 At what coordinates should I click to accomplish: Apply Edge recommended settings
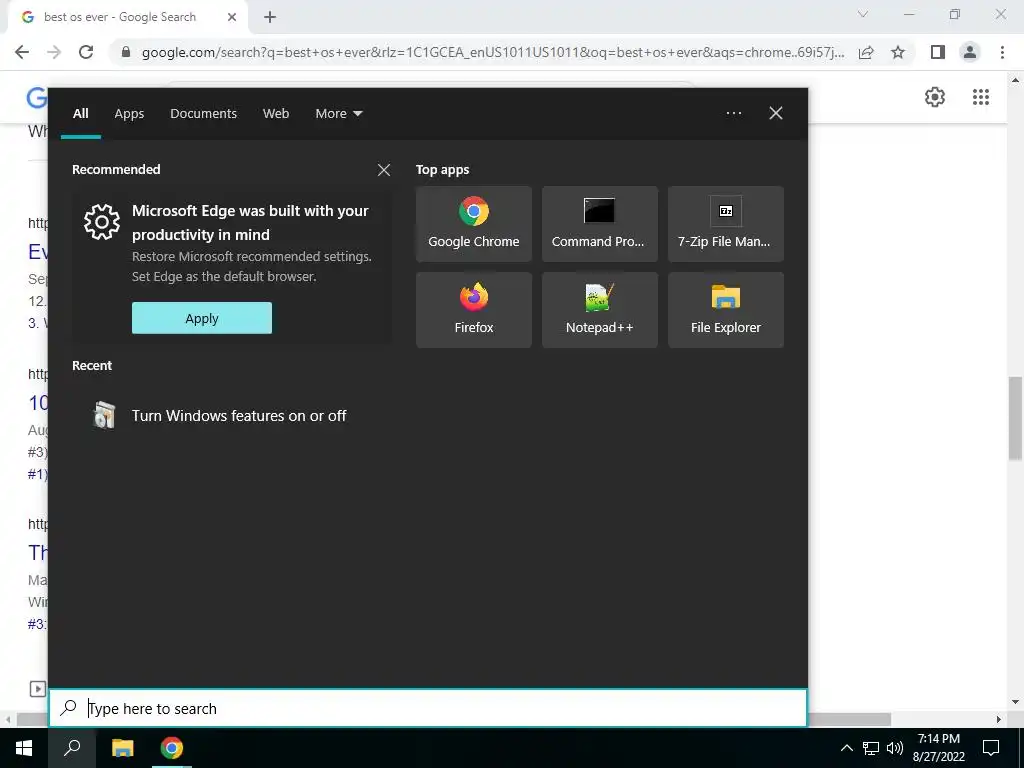click(x=202, y=318)
